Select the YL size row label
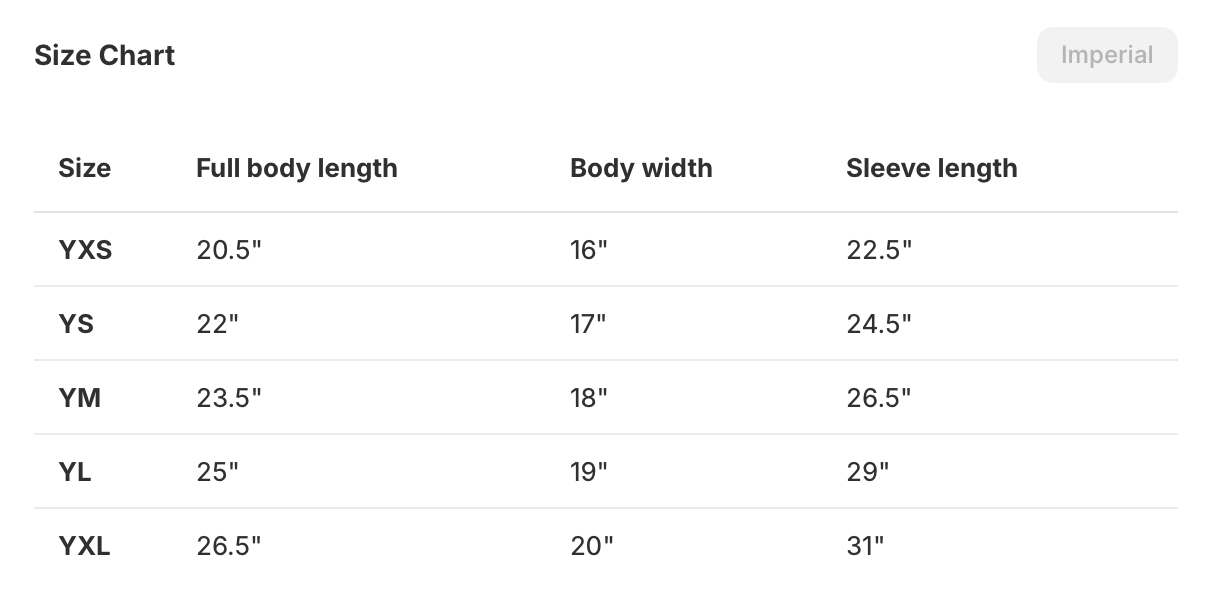 tap(75, 472)
